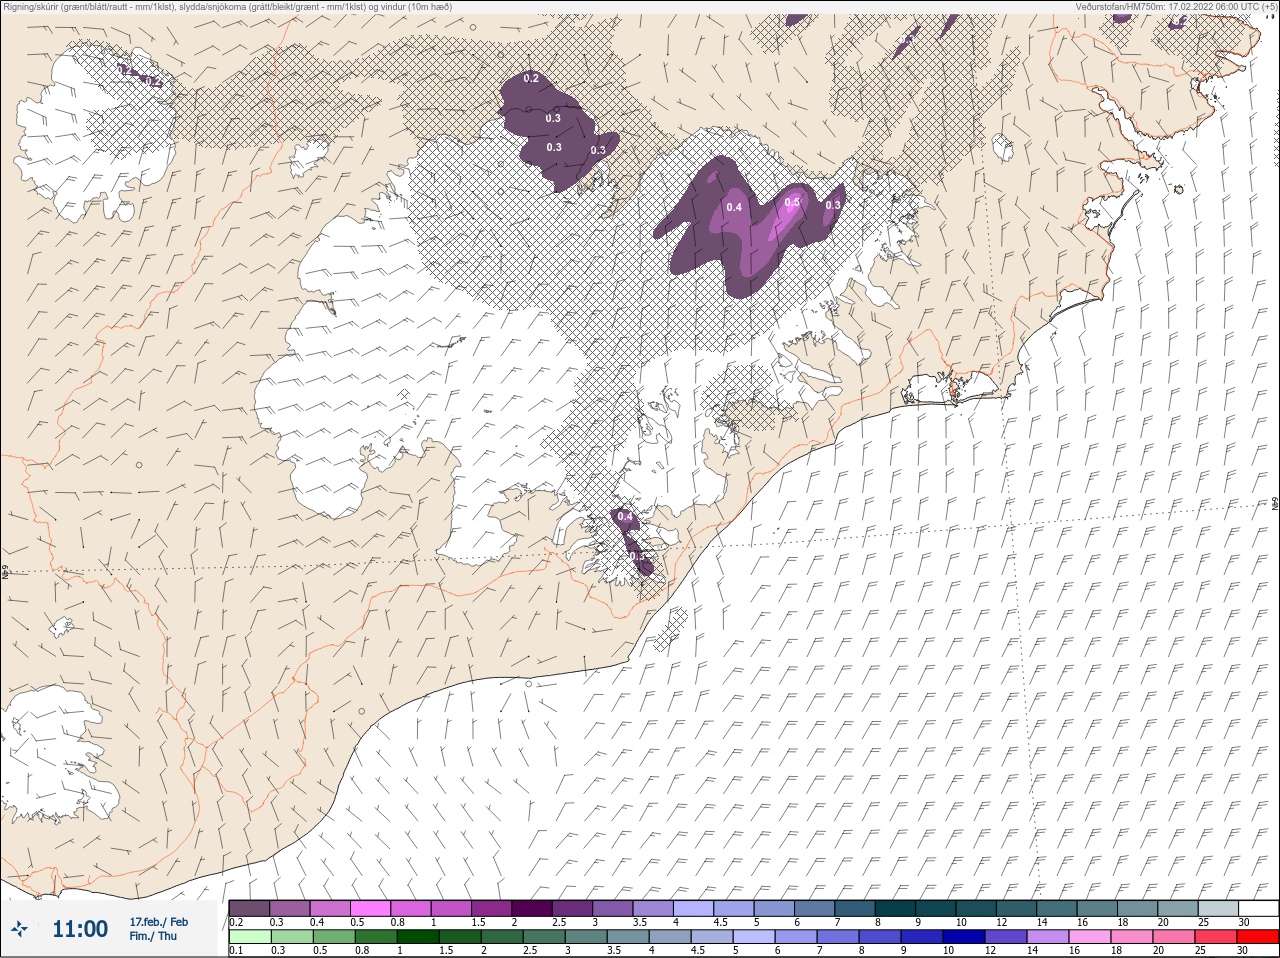
Task: Select the bright pink top-row swatch at 0.5
Action: point(370,908)
